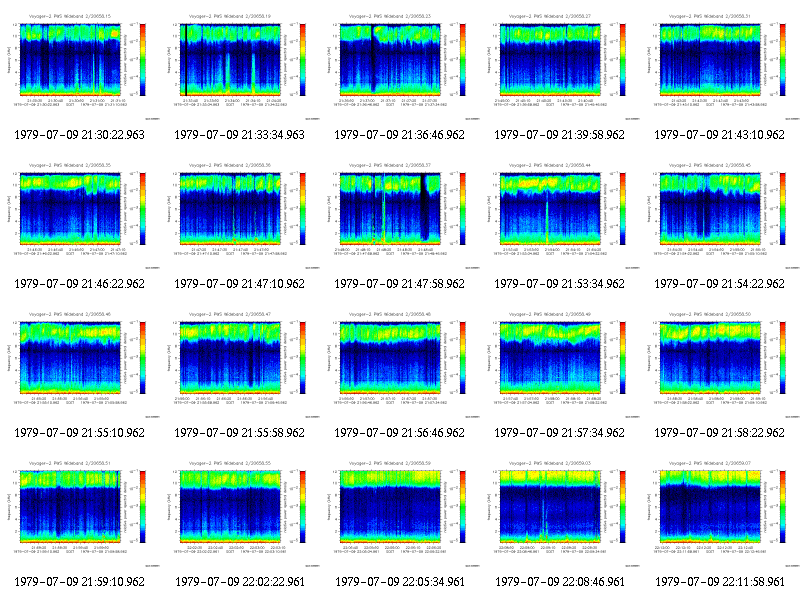Click caption 1979-07-09 21:39:58.962

click(x=560, y=135)
